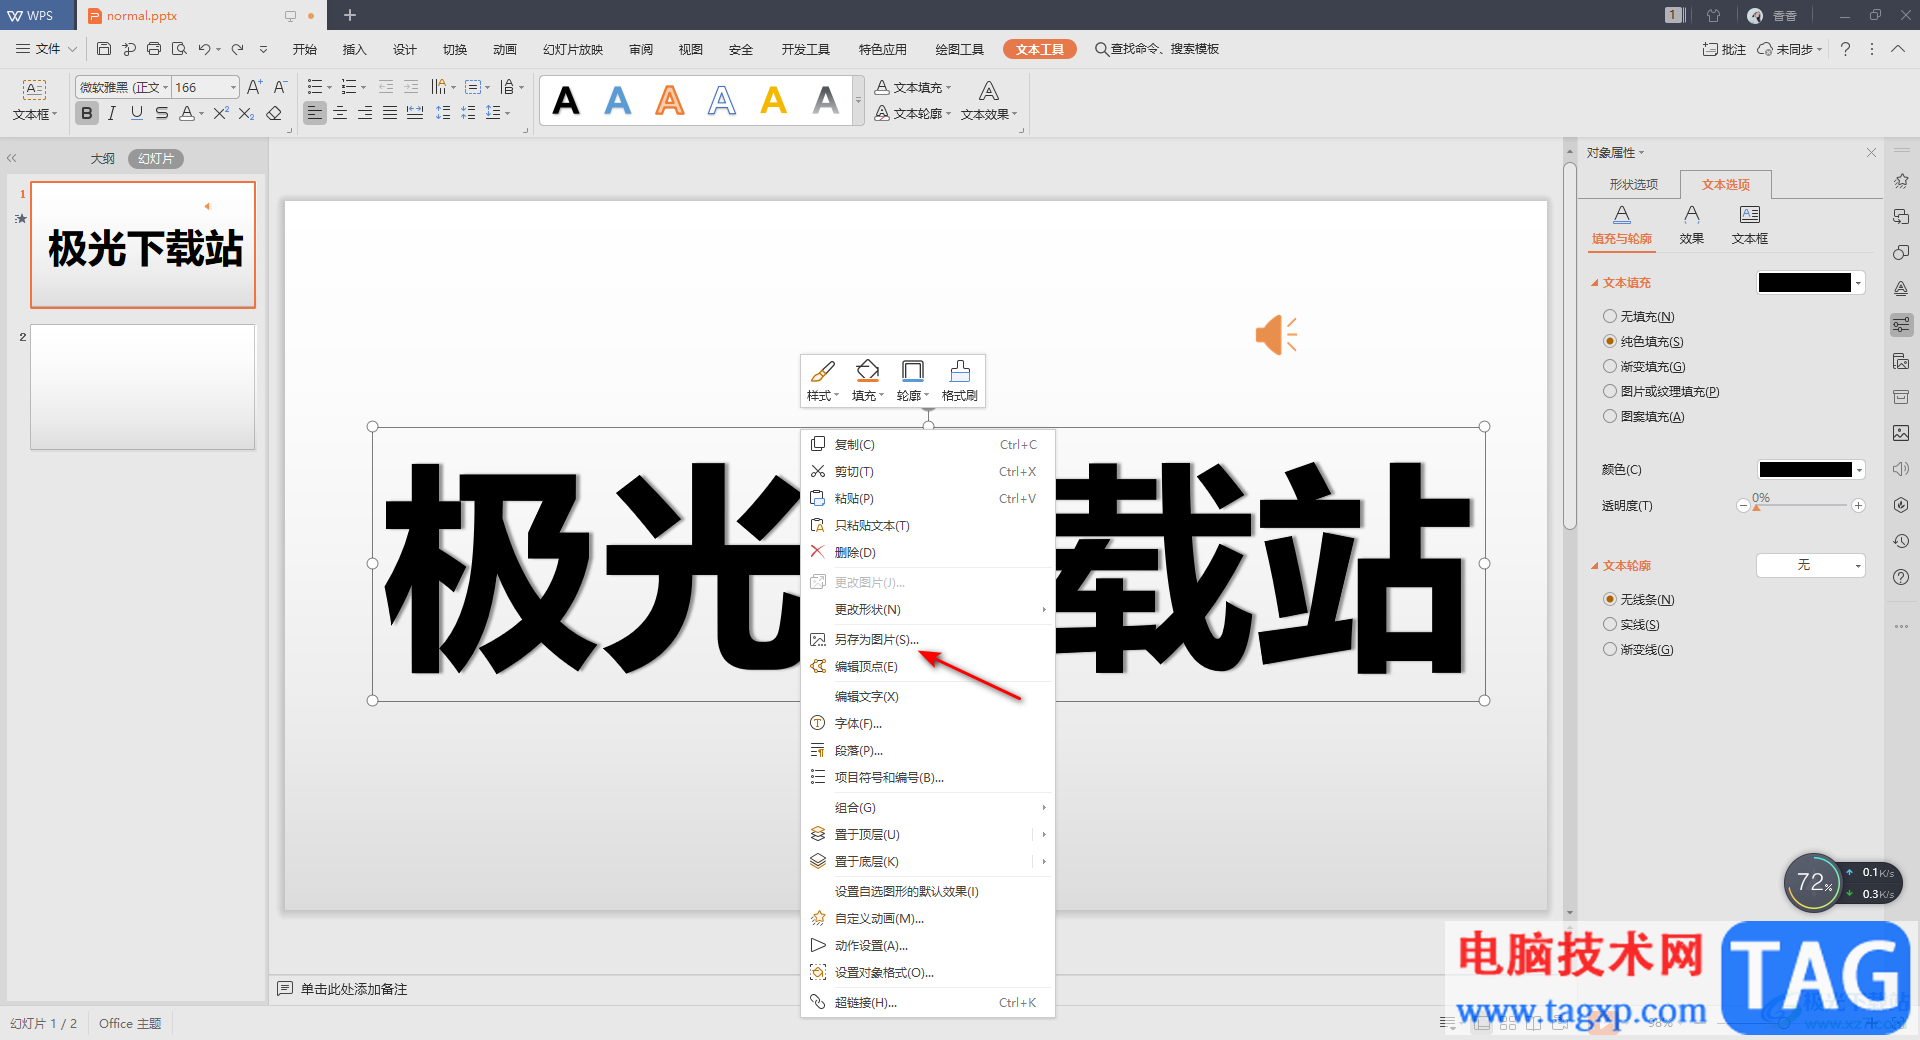
Task: Apply italic formatting
Action: pos(112,113)
